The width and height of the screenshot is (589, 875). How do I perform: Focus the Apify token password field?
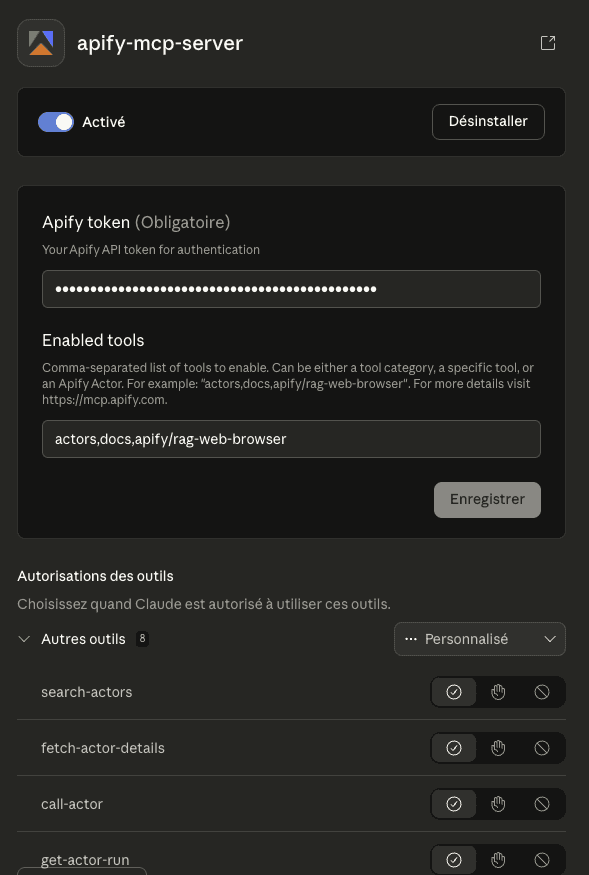[x=291, y=289]
